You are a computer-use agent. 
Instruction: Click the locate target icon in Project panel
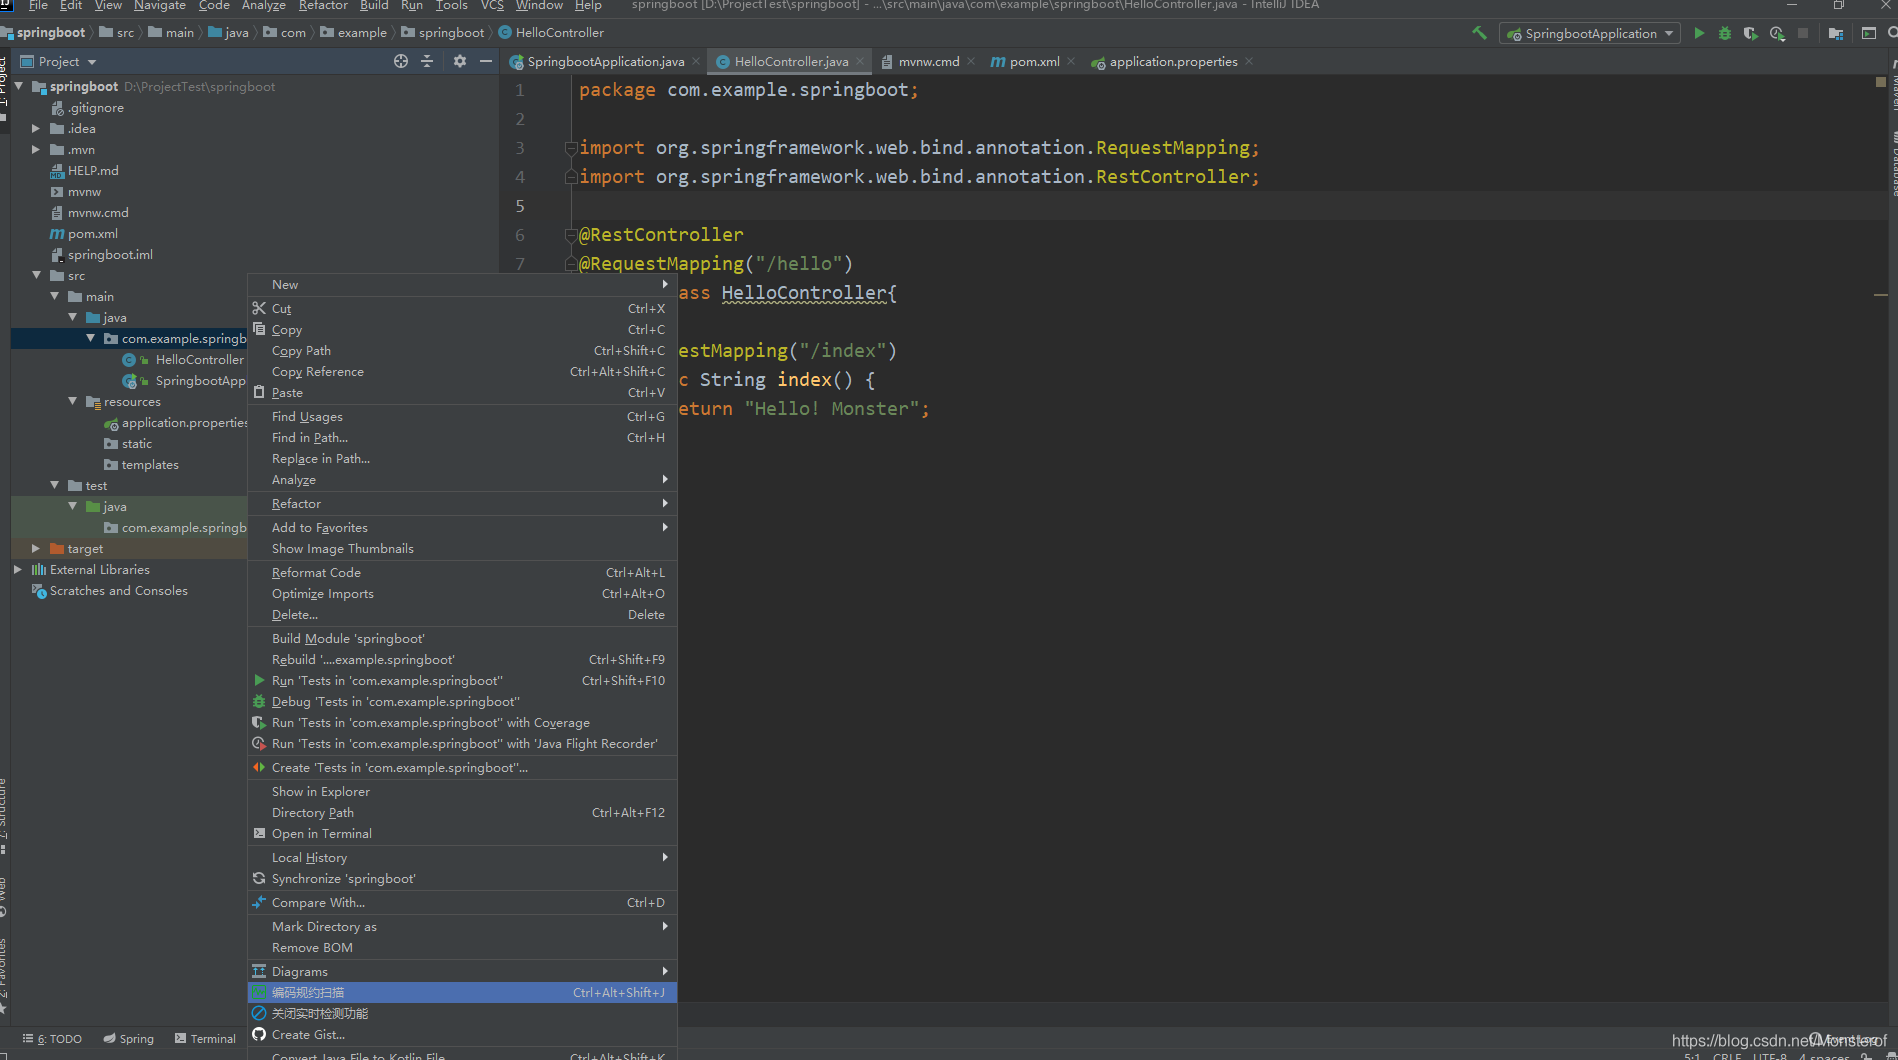pyautogui.click(x=401, y=61)
